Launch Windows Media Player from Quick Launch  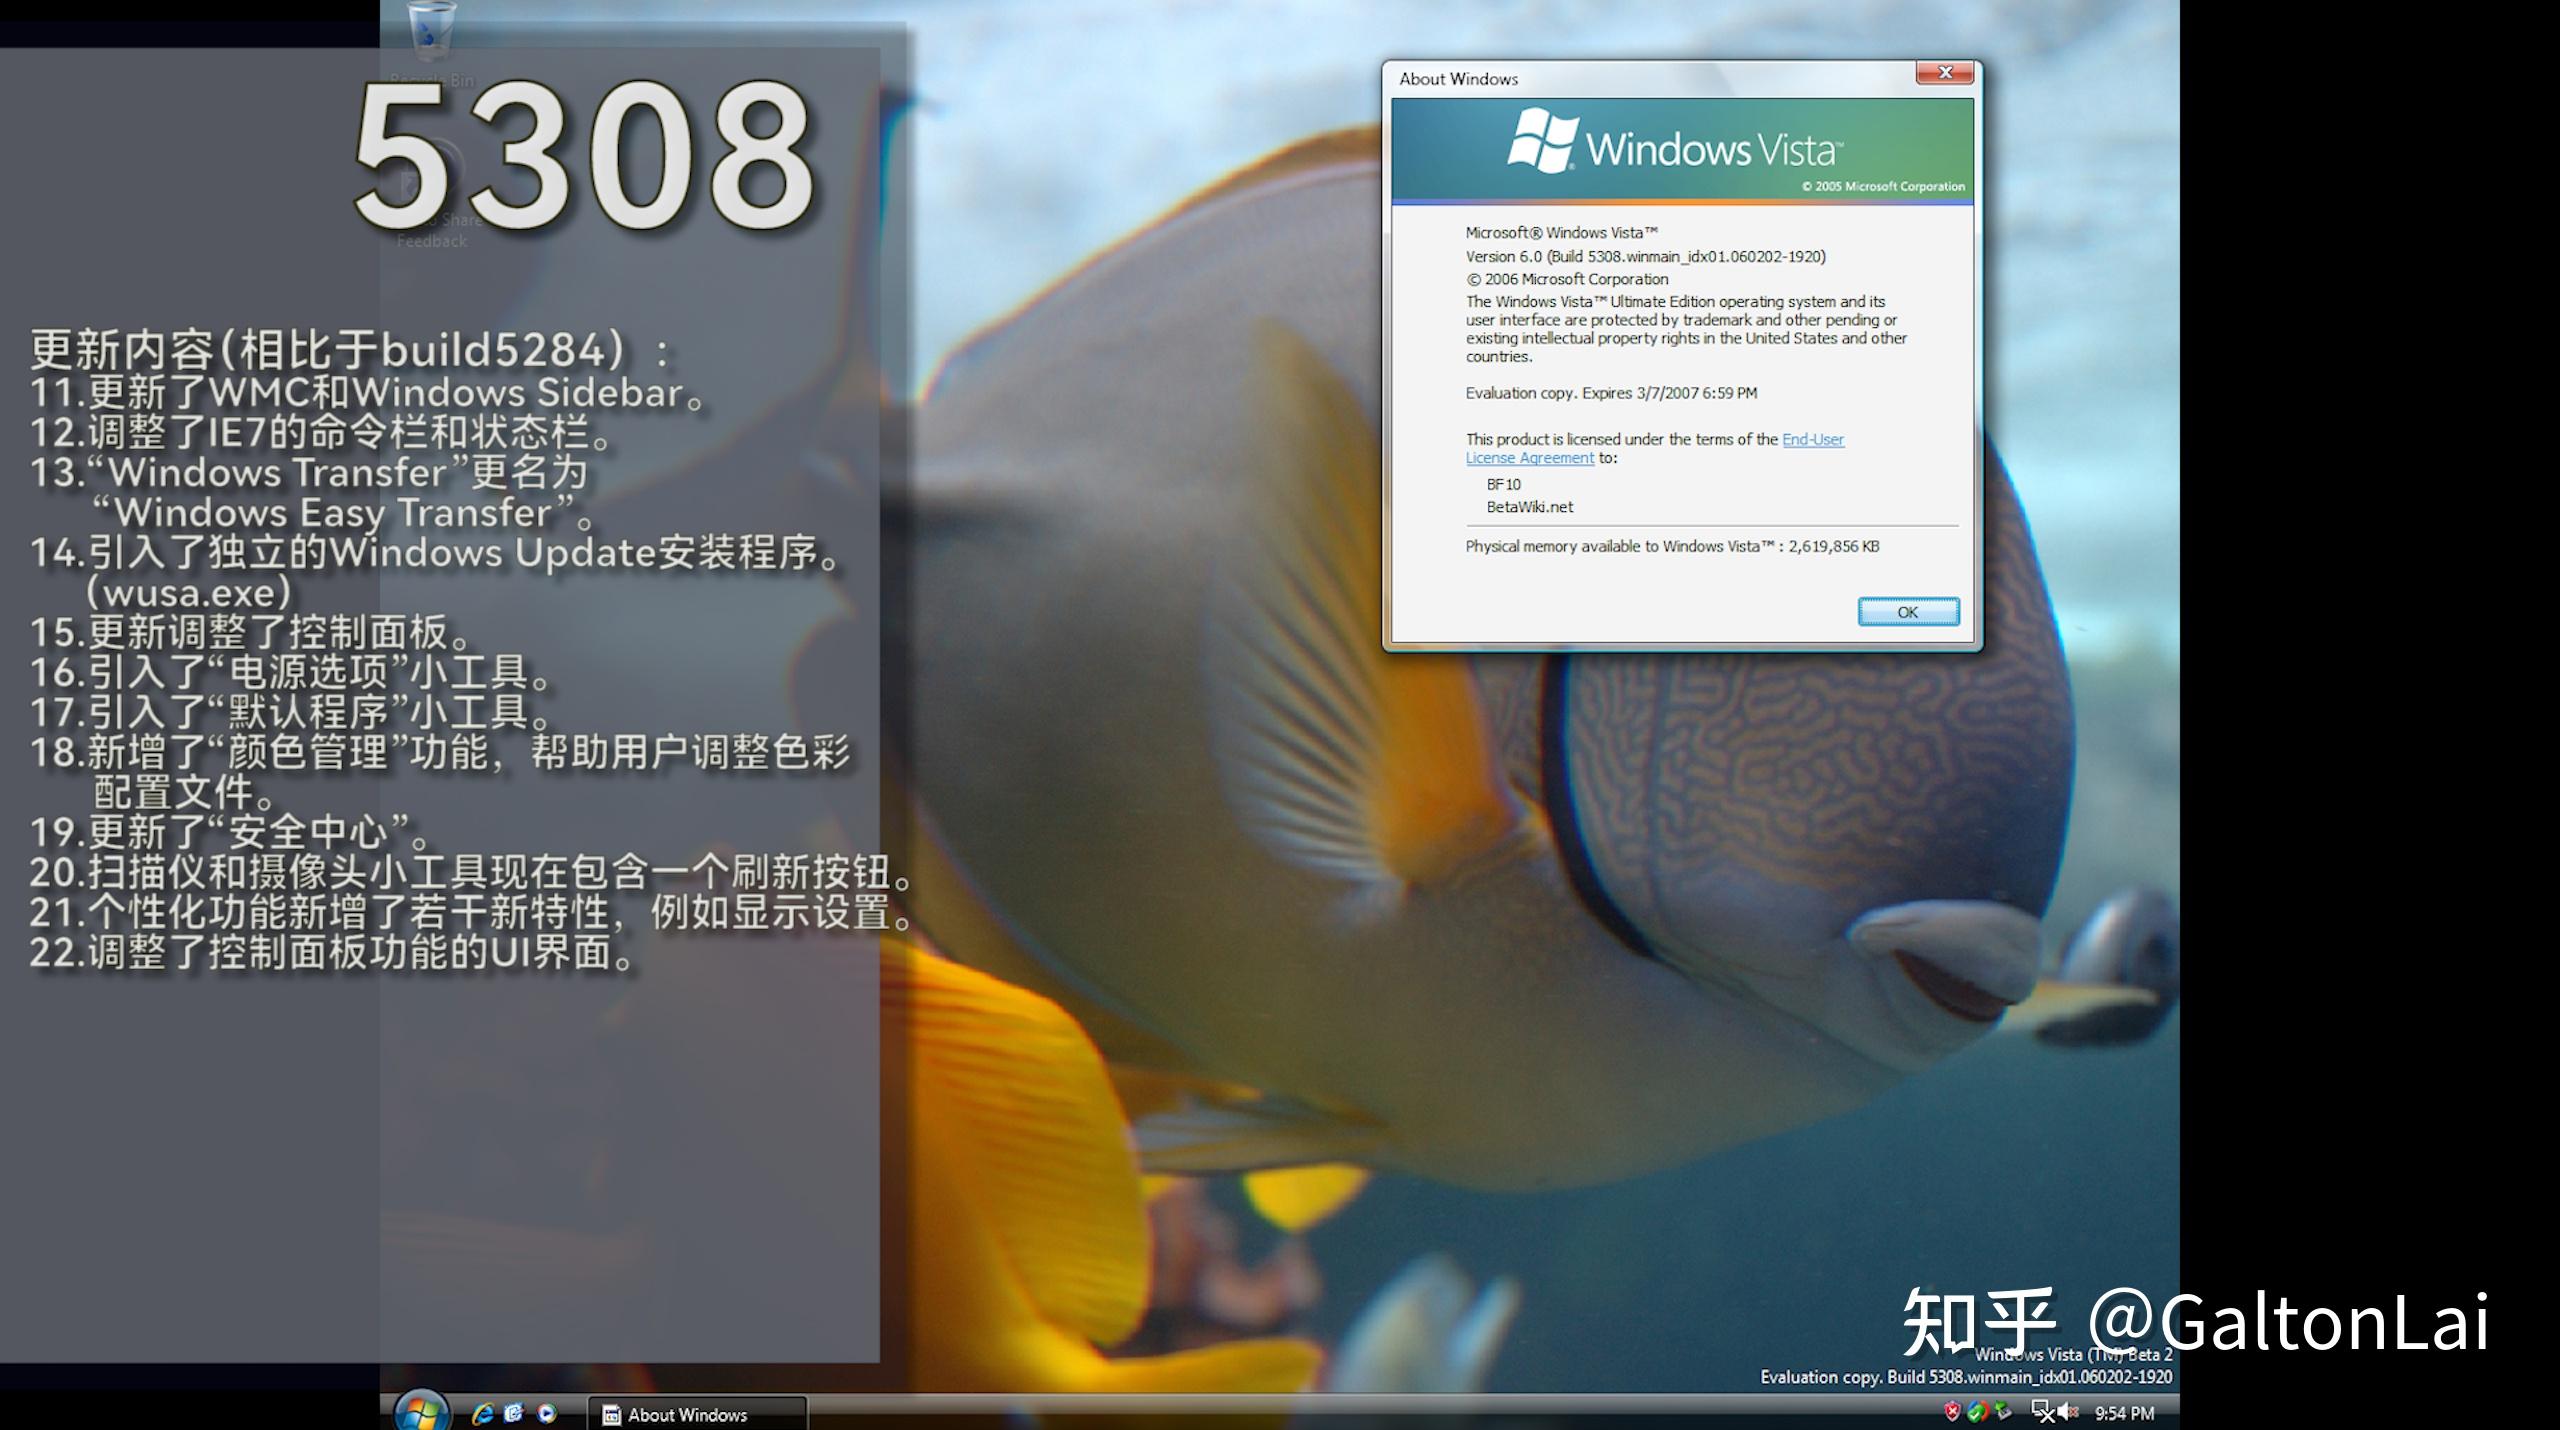point(546,1413)
